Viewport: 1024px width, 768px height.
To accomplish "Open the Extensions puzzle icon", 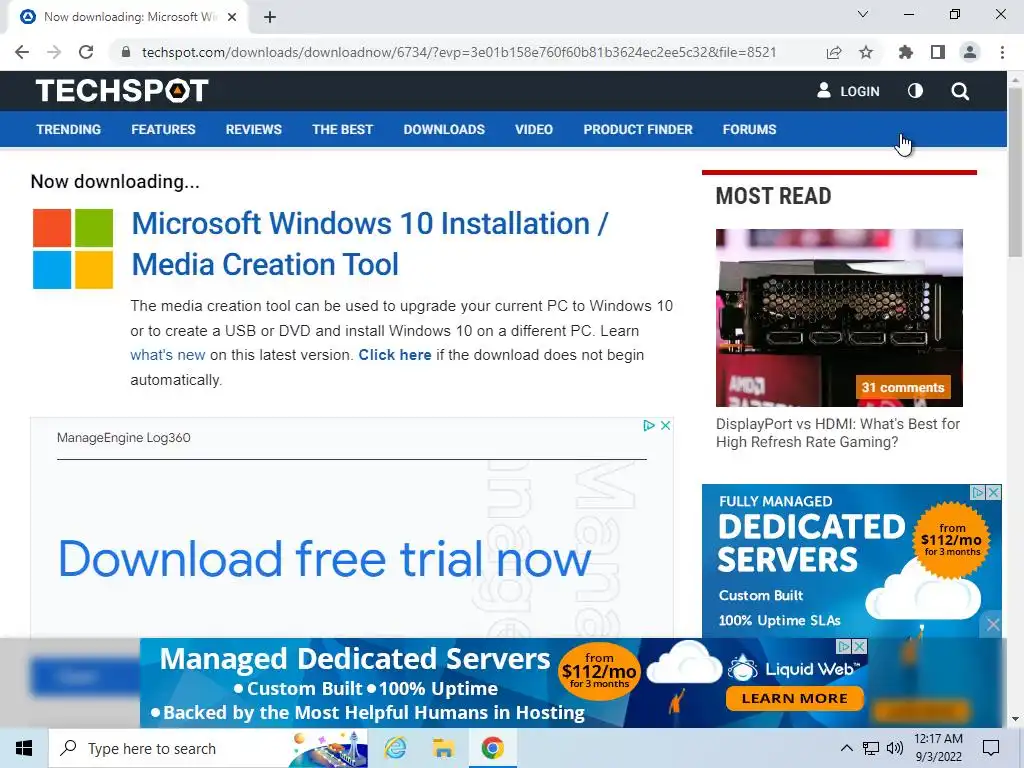I will point(905,52).
